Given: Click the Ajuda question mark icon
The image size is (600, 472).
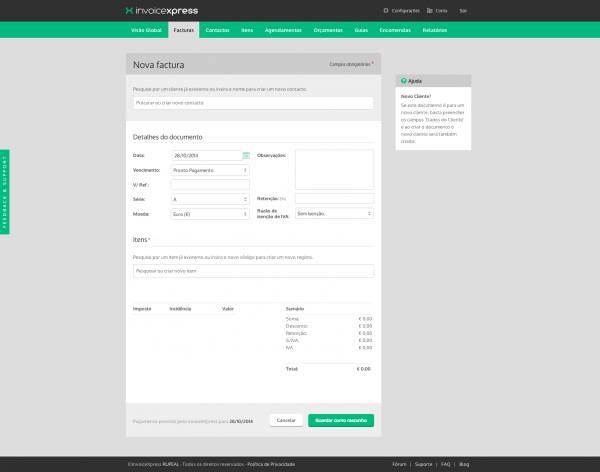Looking at the screenshot, I should (403, 81).
